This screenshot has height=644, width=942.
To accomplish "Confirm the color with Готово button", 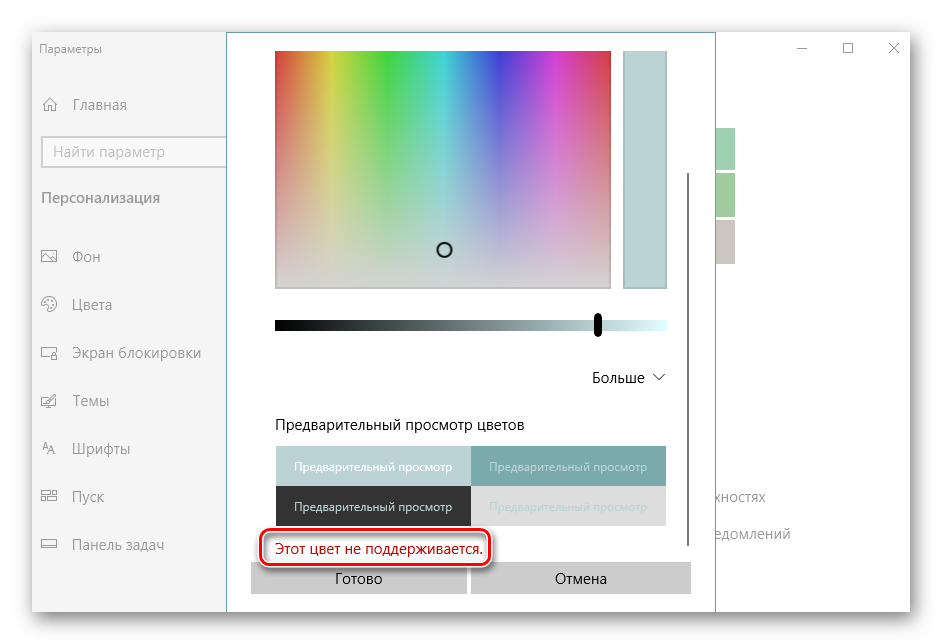I will [x=358, y=579].
